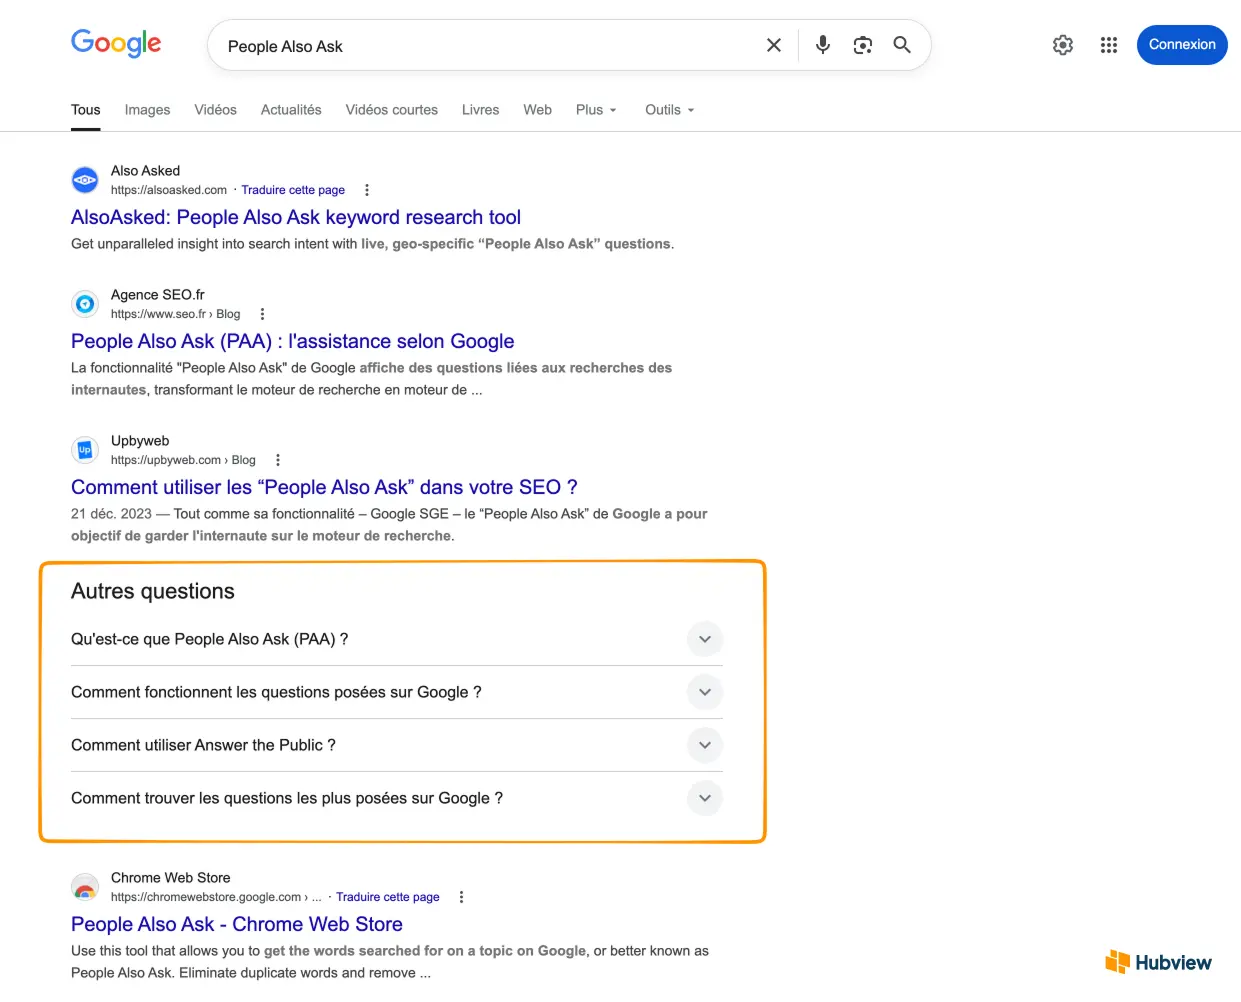Switch to the Images tab

click(x=147, y=110)
